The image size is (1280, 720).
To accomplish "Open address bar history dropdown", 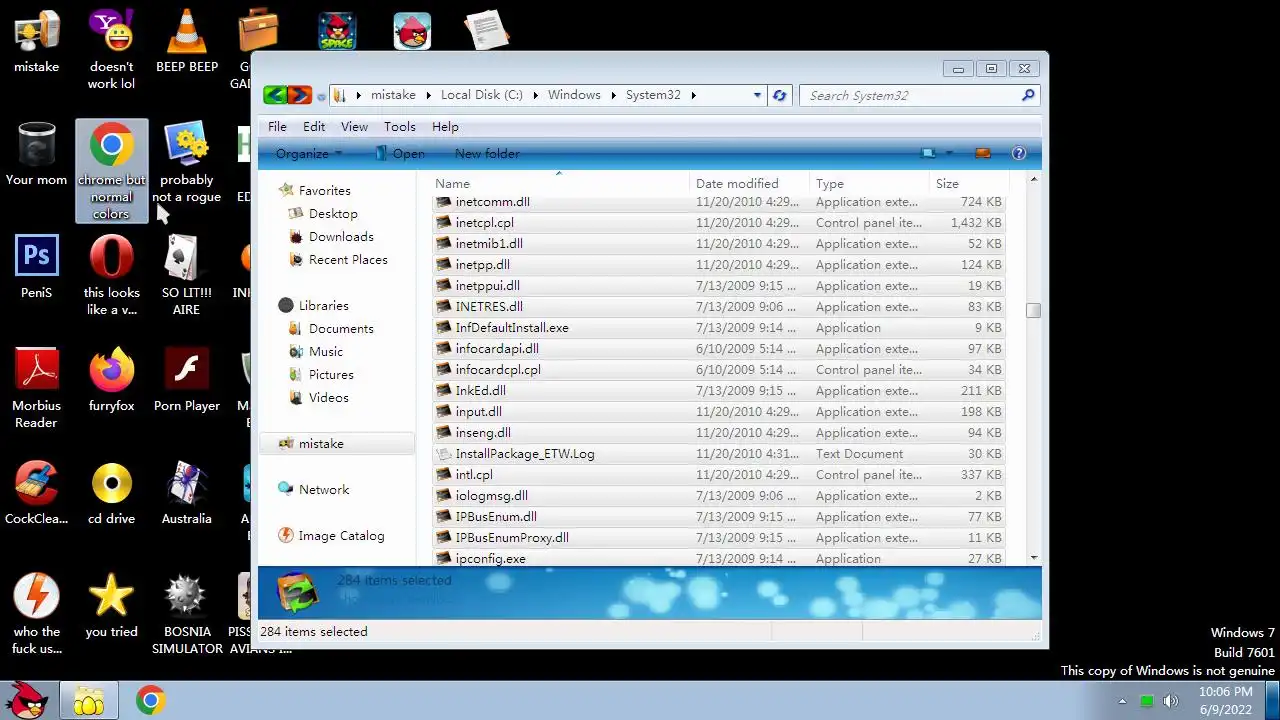I will (x=757, y=95).
